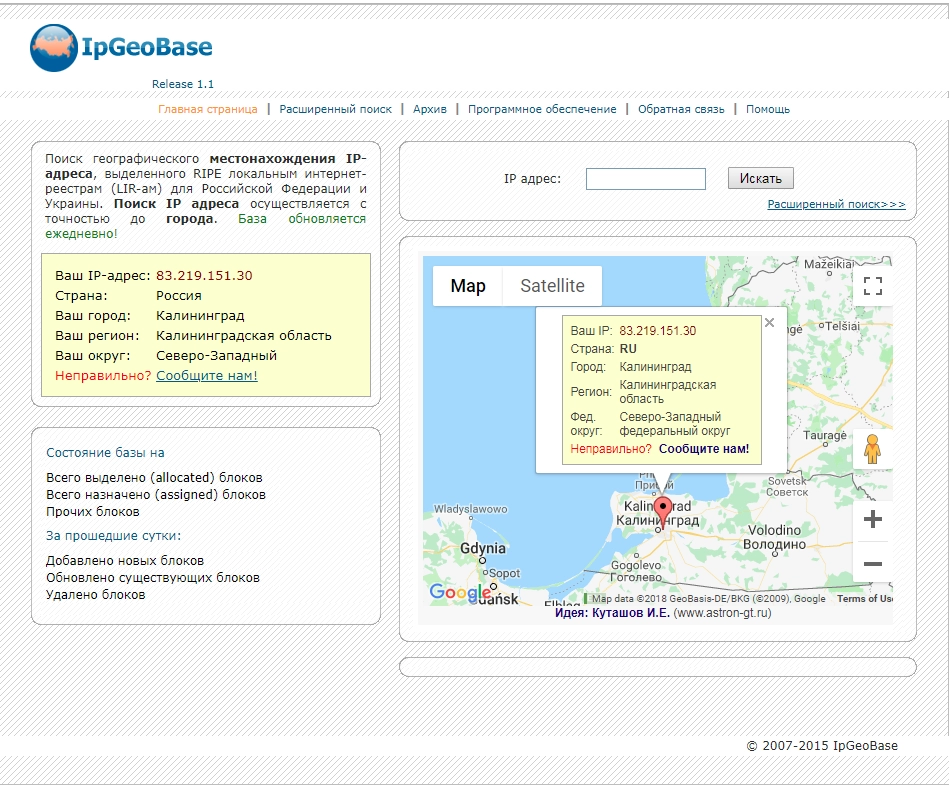Click Обновлено существующих блоков line
Image resolution: width=949 pixels, height=786 pixels.
153,578
